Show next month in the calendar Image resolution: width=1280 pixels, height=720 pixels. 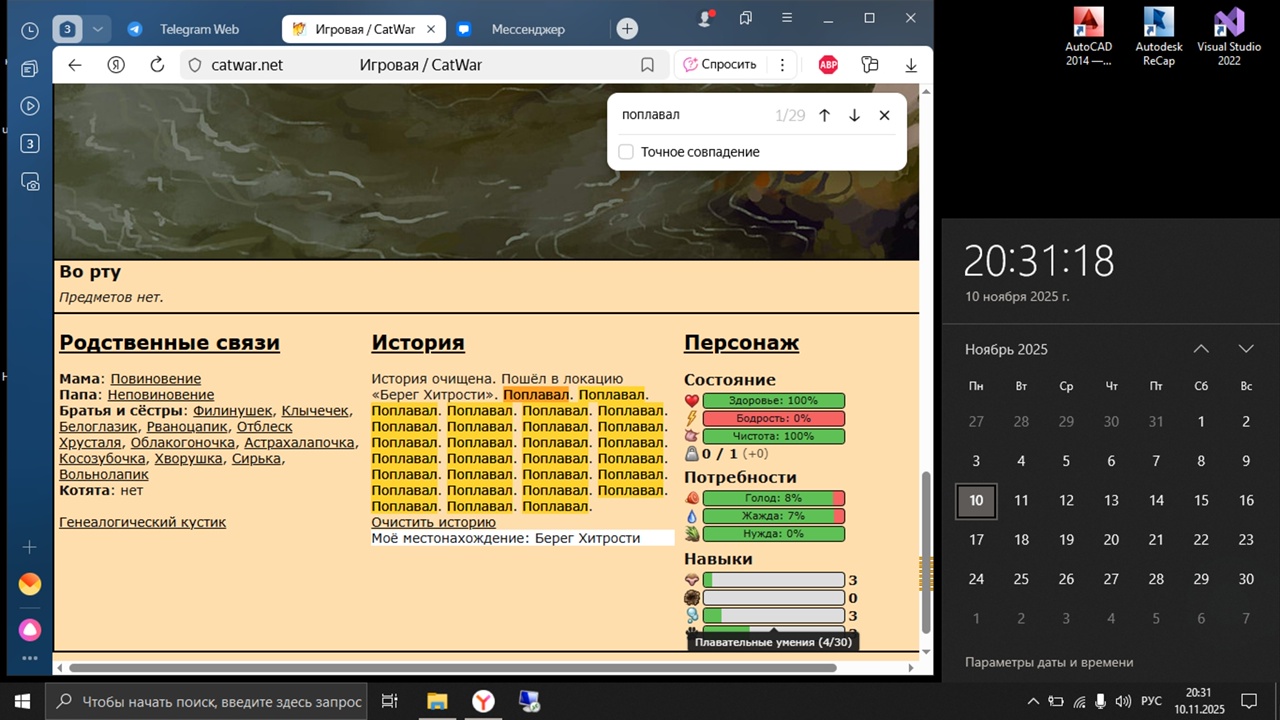coord(1245,349)
